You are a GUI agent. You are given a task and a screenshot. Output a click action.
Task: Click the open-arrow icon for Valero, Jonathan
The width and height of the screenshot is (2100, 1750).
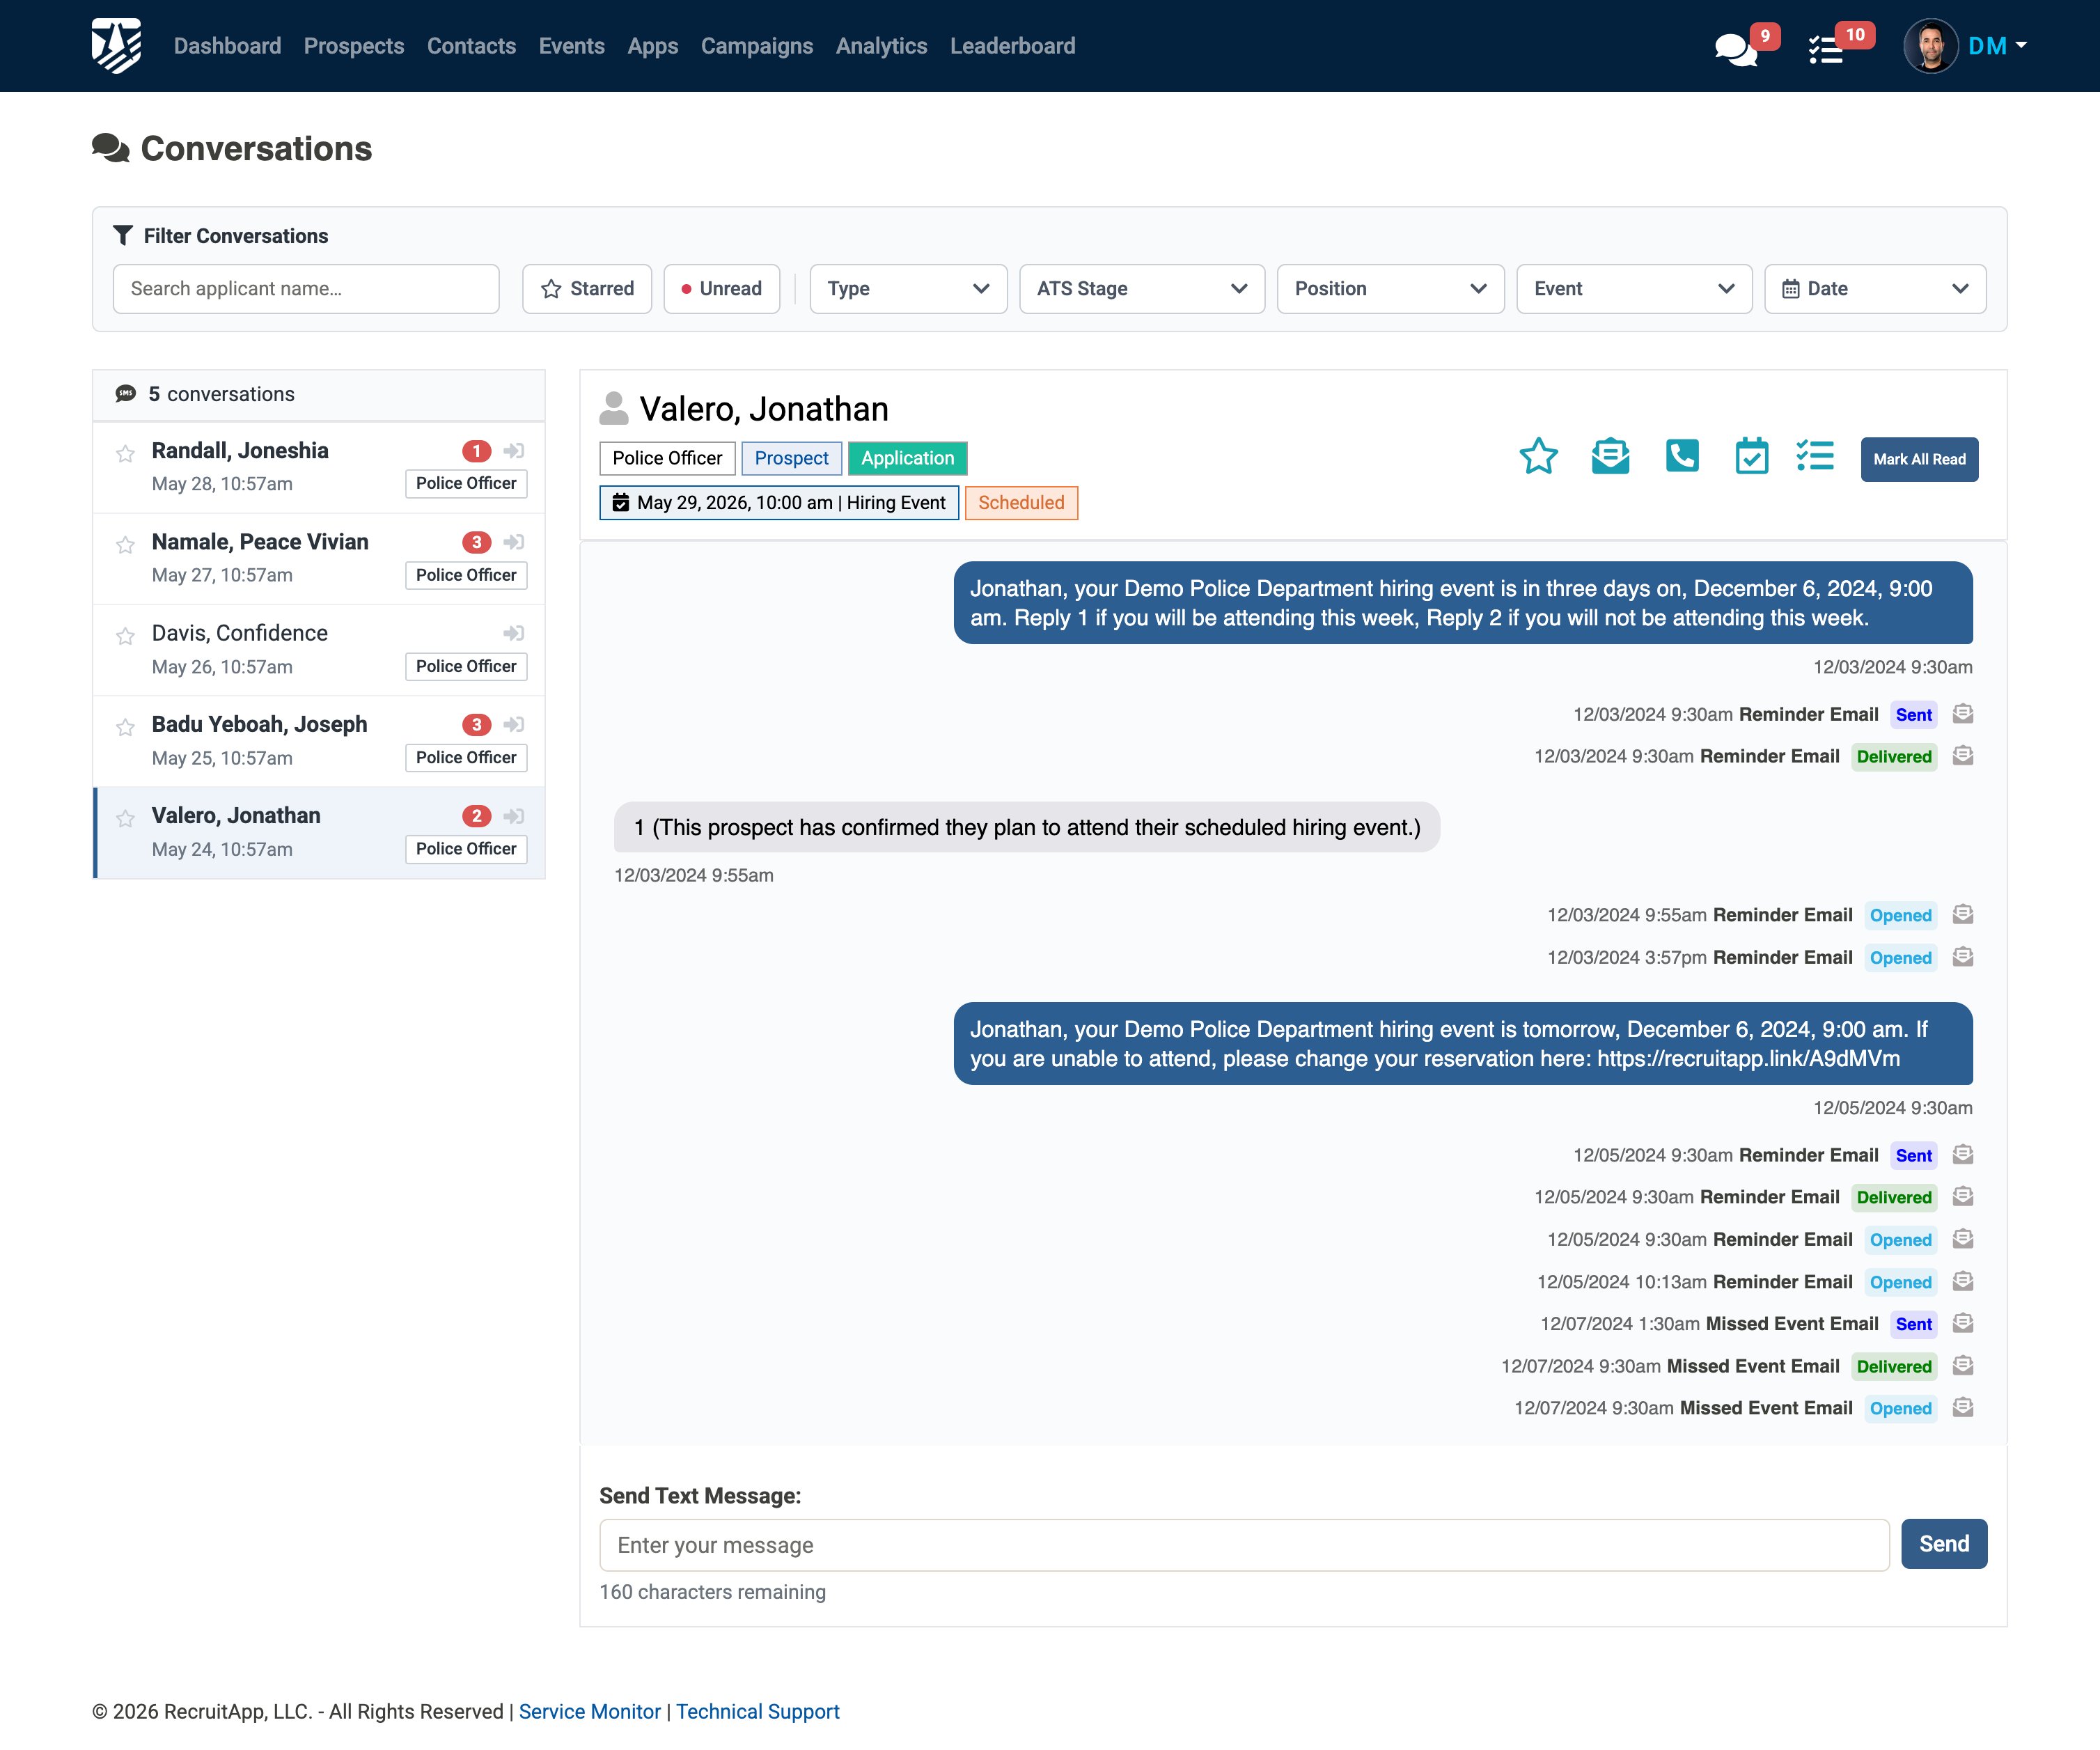click(x=514, y=816)
